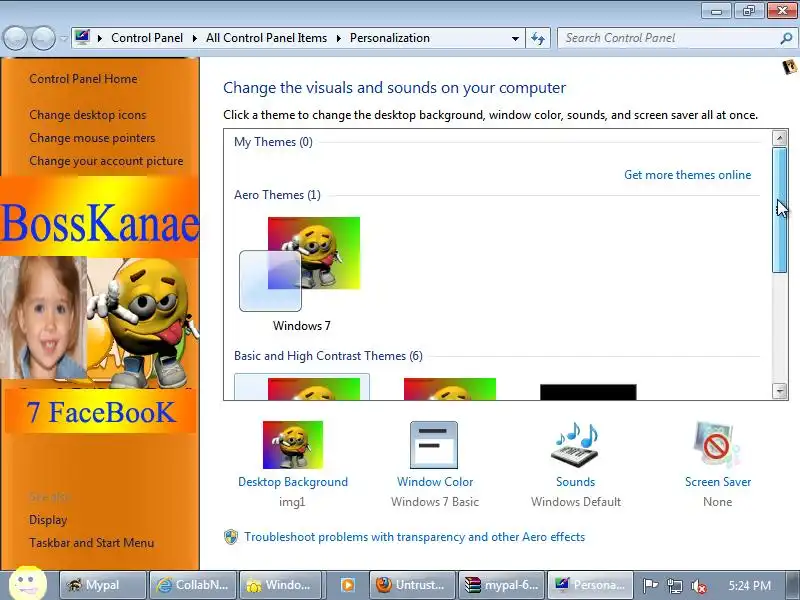The height and width of the screenshot is (600, 800).
Task: Select the black High Contrast theme thumbnail
Action: tap(588, 392)
